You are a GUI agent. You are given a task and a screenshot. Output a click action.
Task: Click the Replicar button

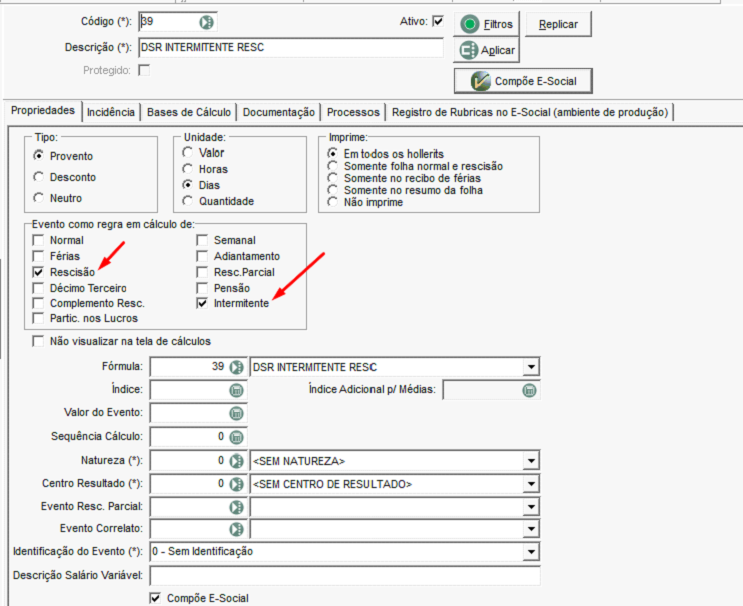558,24
